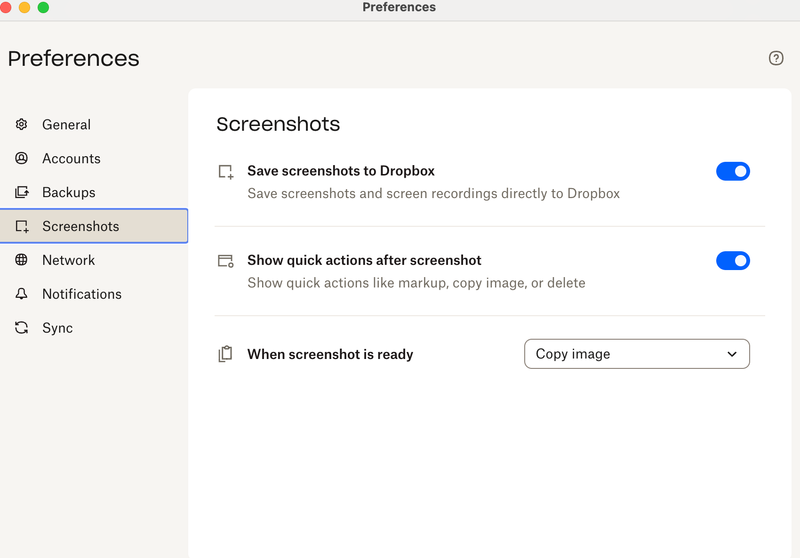The height and width of the screenshot is (558, 800).
Task: Click the Accounts person icon
Action: (21, 159)
